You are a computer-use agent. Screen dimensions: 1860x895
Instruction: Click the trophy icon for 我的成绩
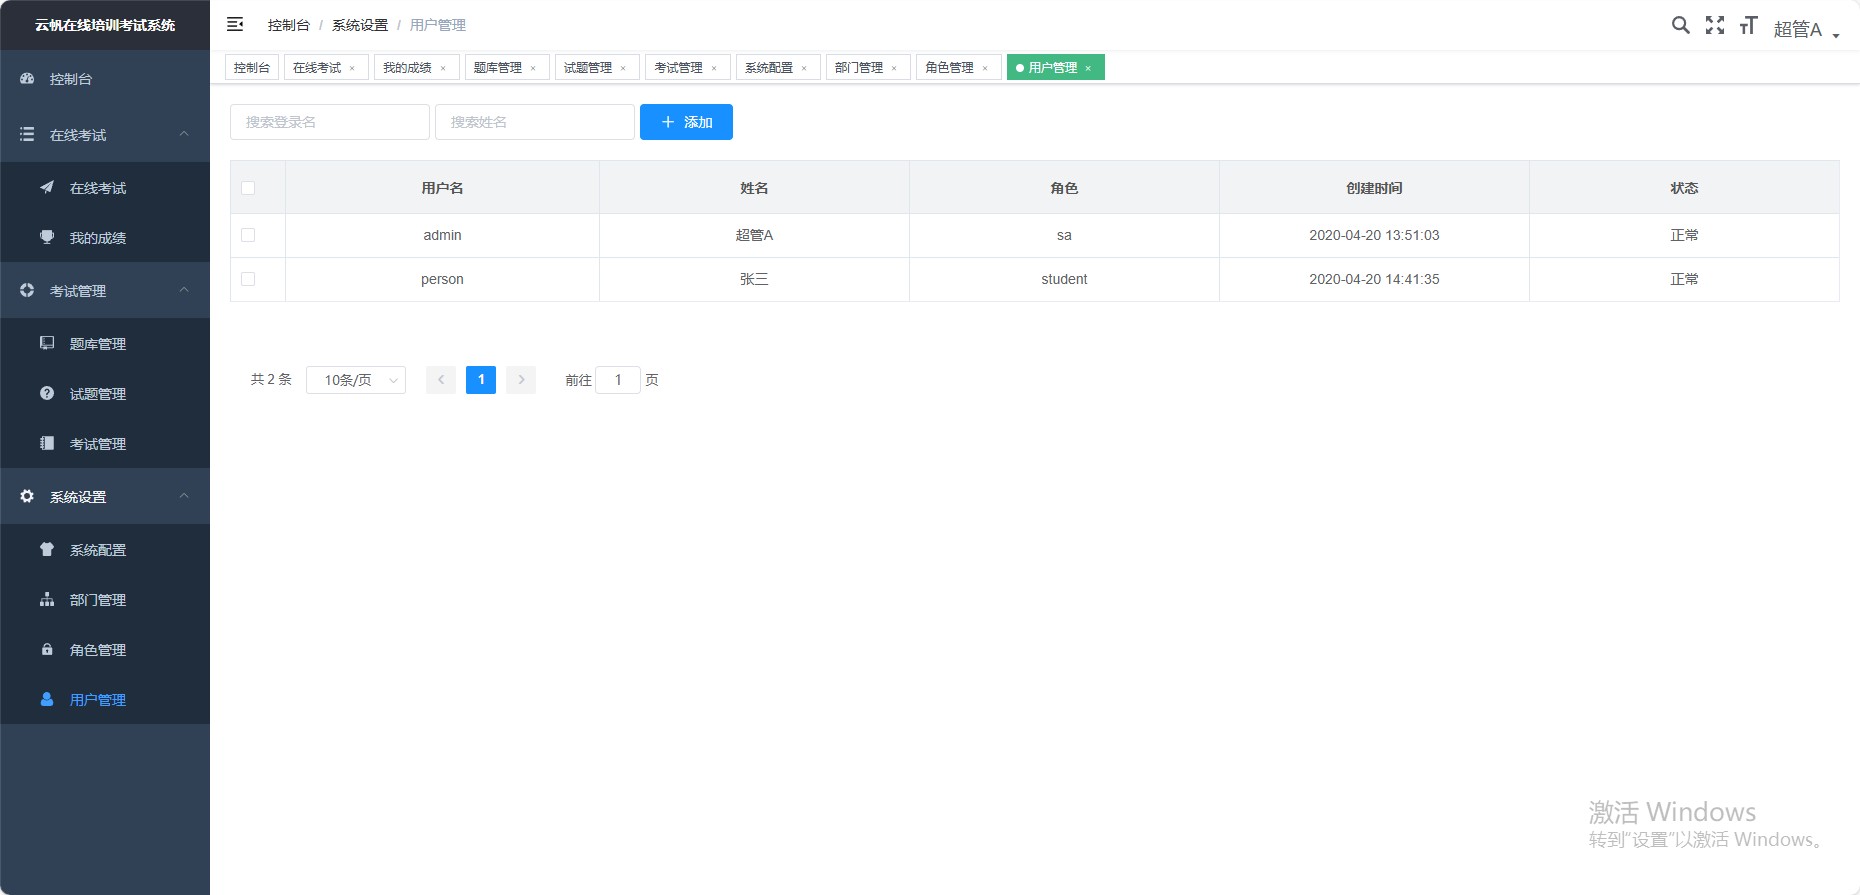pyautogui.click(x=47, y=237)
